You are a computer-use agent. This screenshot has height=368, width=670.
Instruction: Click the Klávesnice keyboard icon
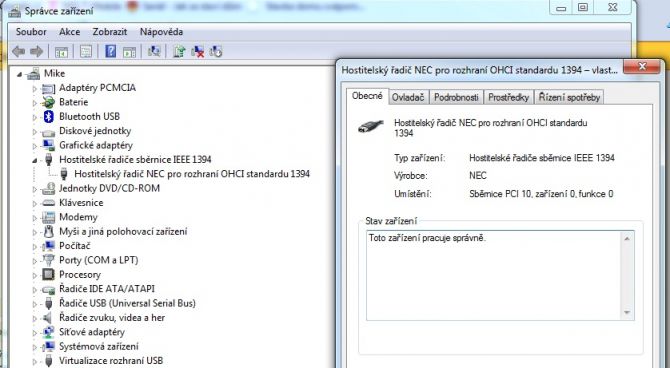click(x=48, y=203)
